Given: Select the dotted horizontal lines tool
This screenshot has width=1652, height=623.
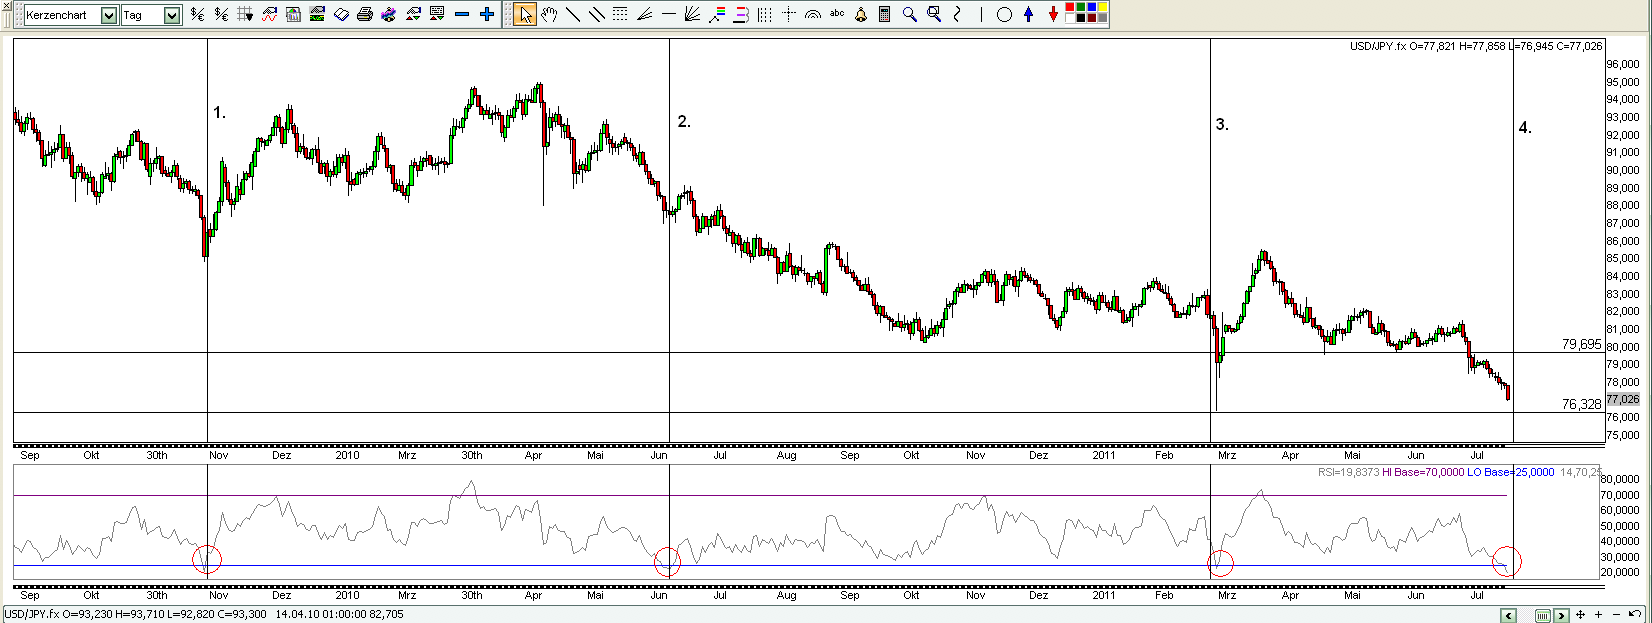Looking at the screenshot, I should pyautogui.click(x=620, y=14).
